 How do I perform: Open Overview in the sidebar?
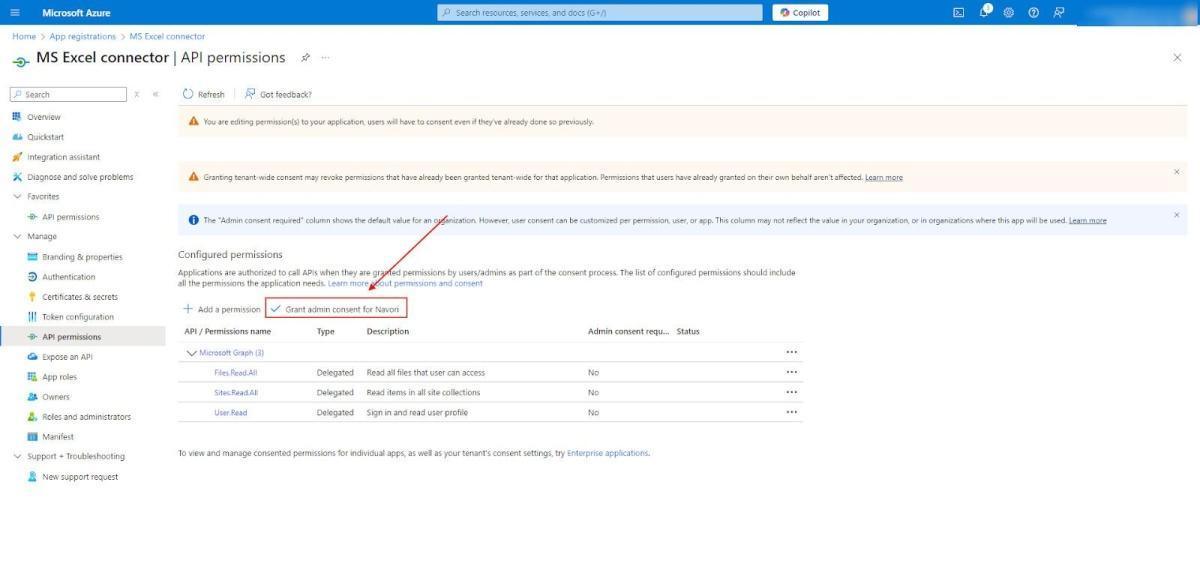pyautogui.click(x=44, y=117)
